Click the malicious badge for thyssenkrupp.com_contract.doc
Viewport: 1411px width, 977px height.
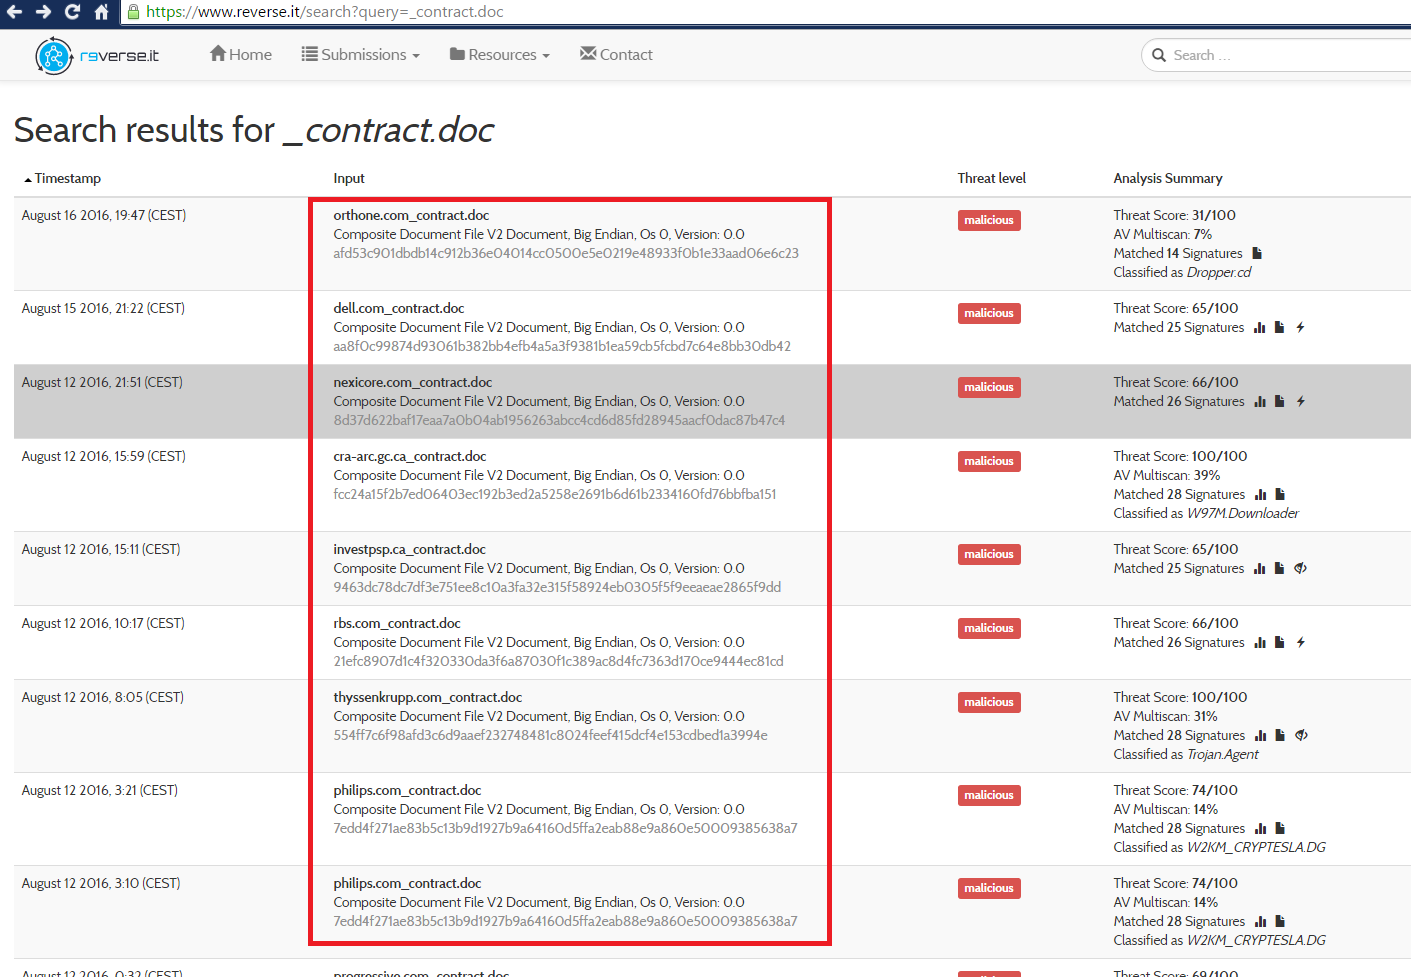click(989, 702)
